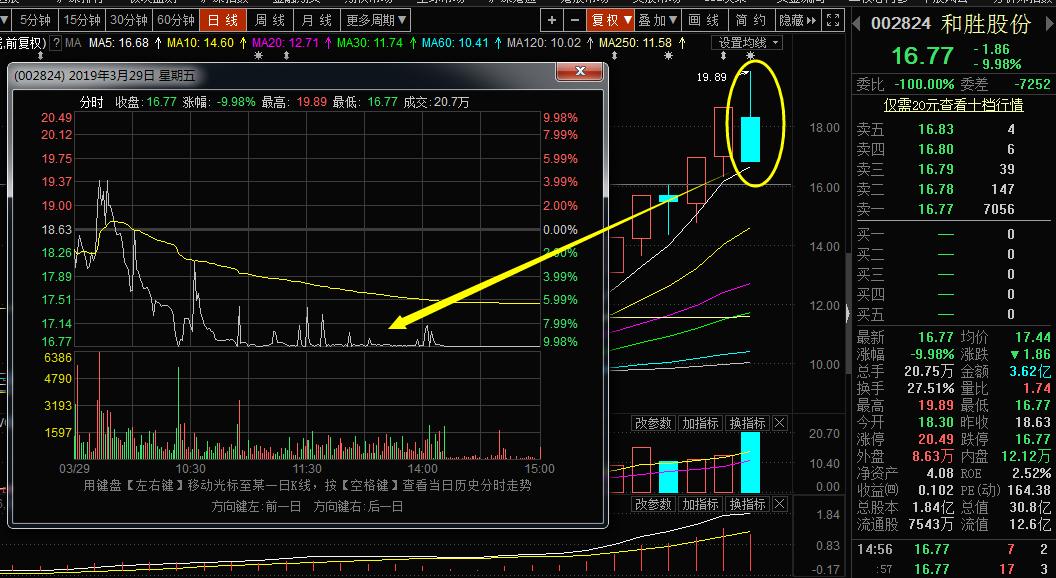Screen dimensions: 1056x578
Task: Click 加指标 on the lower indicator panel
Action: click(700, 504)
